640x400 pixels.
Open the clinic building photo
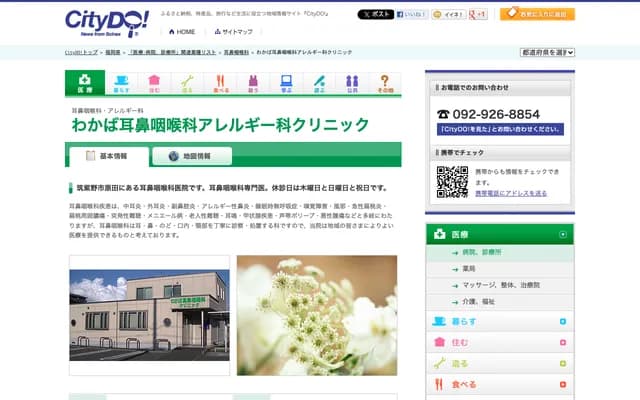pyautogui.click(x=149, y=315)
